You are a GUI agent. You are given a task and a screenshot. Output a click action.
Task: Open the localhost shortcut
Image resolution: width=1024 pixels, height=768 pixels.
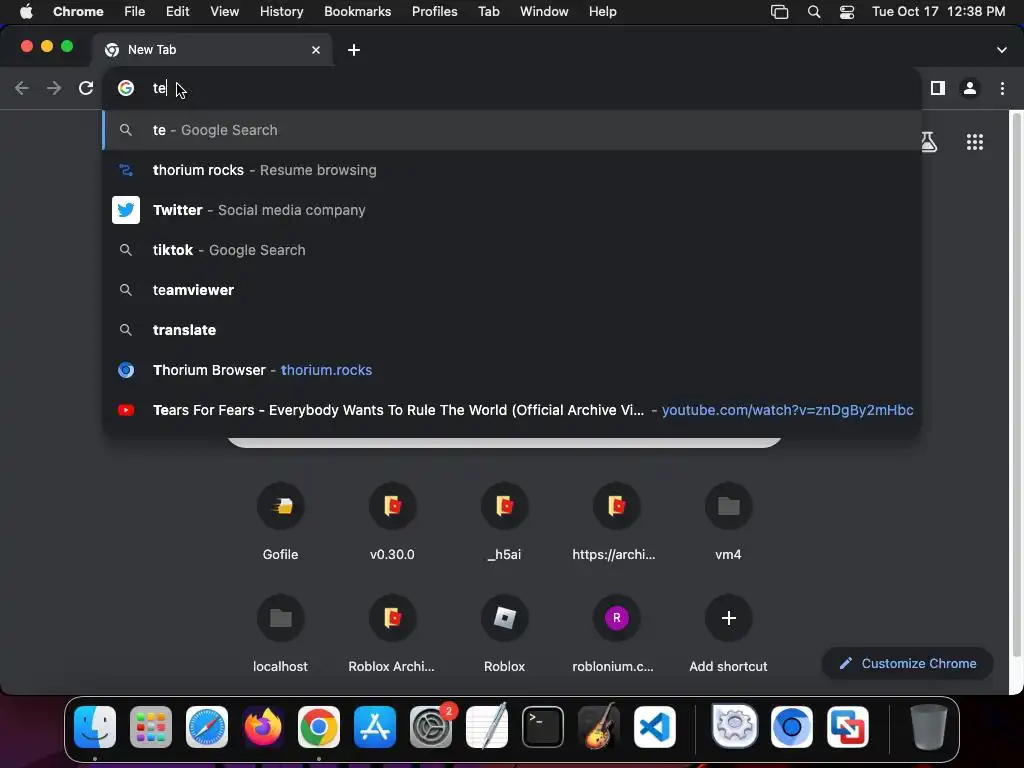tap(280, 634)
